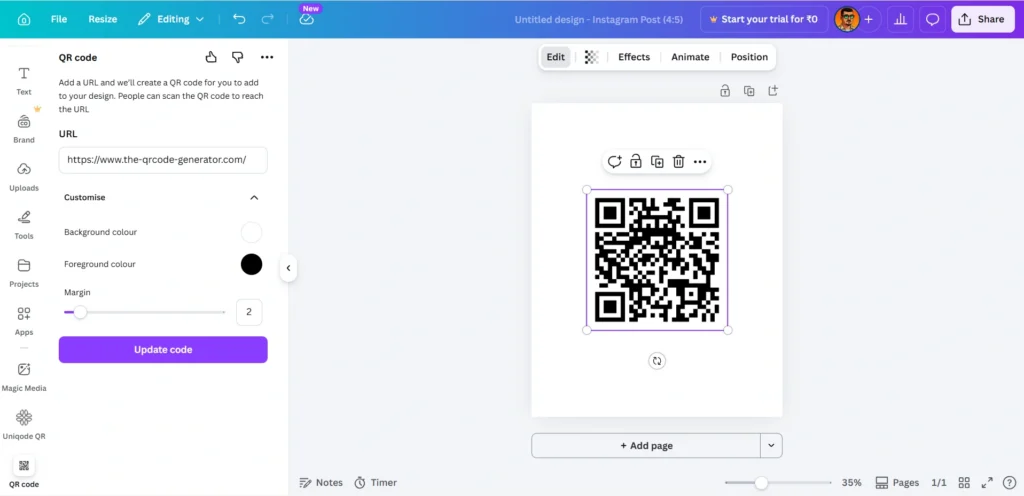
Task: Open the File menu
Action: [x=59, y=20]
